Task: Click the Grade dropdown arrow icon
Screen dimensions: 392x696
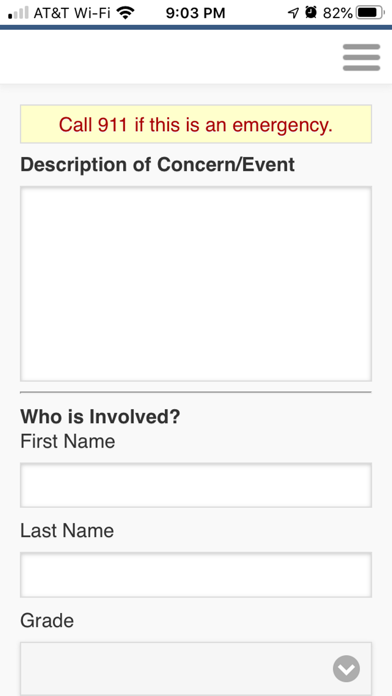Action: 346,668
